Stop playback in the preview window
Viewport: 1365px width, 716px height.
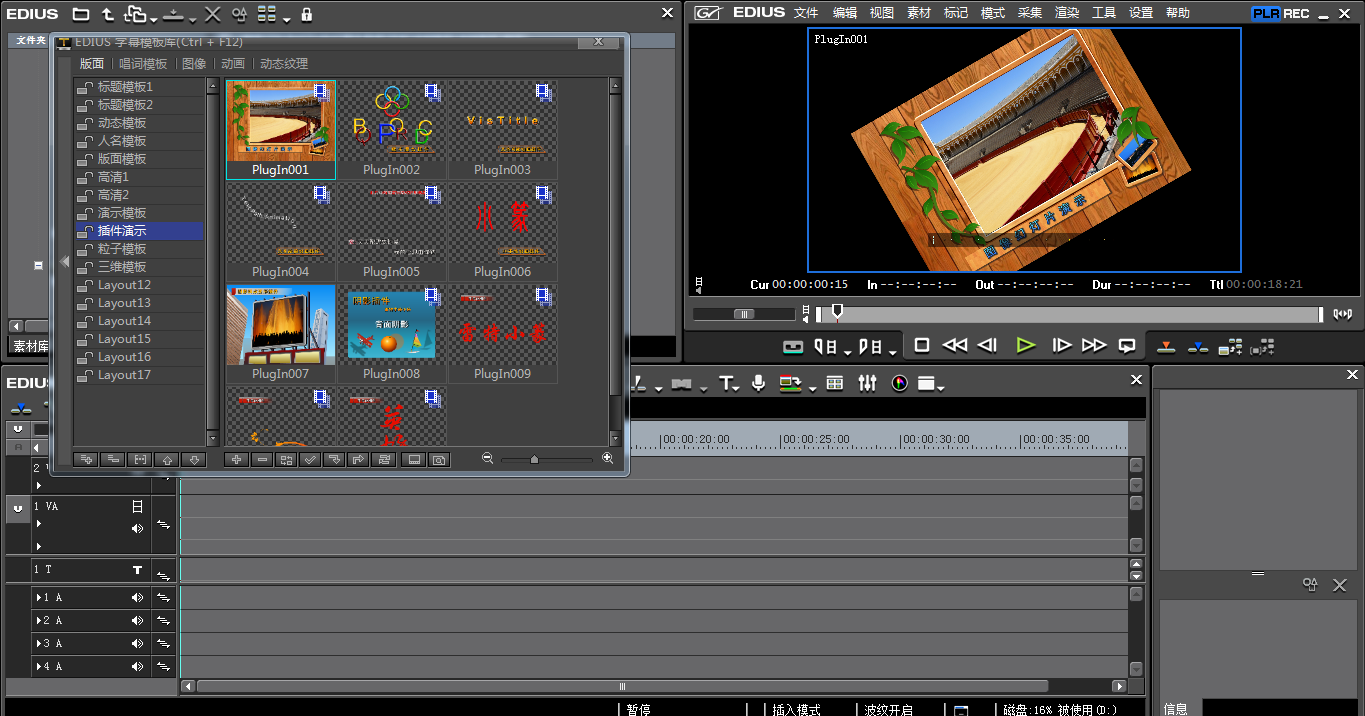(x=922, y=345)
